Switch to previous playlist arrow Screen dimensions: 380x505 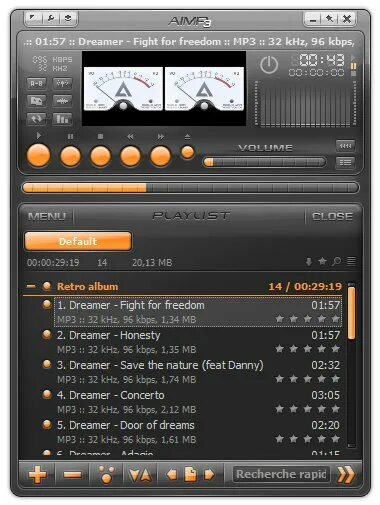click(x=171, y=474)
